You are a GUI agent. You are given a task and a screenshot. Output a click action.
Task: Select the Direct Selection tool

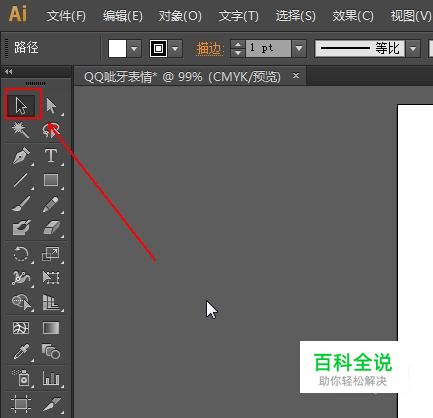[x=52, y=106]
